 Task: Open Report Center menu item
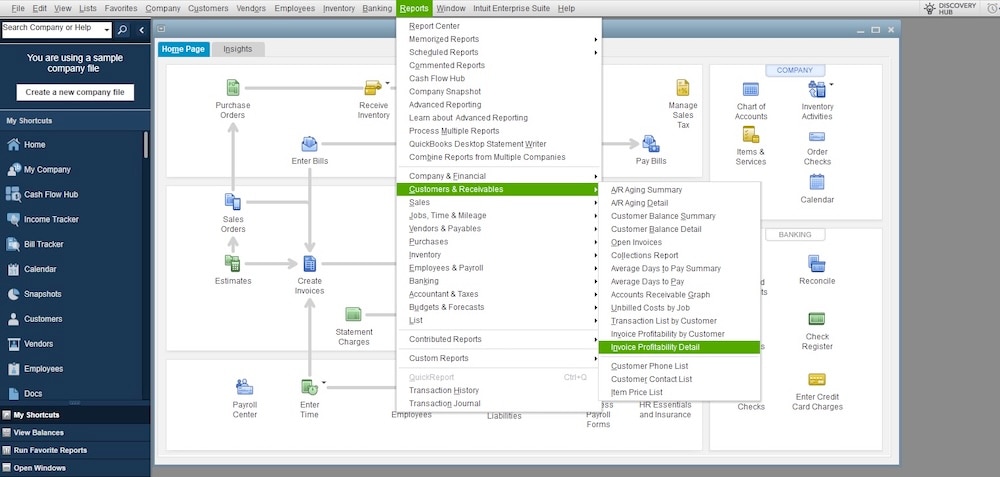tap(499, 26)
